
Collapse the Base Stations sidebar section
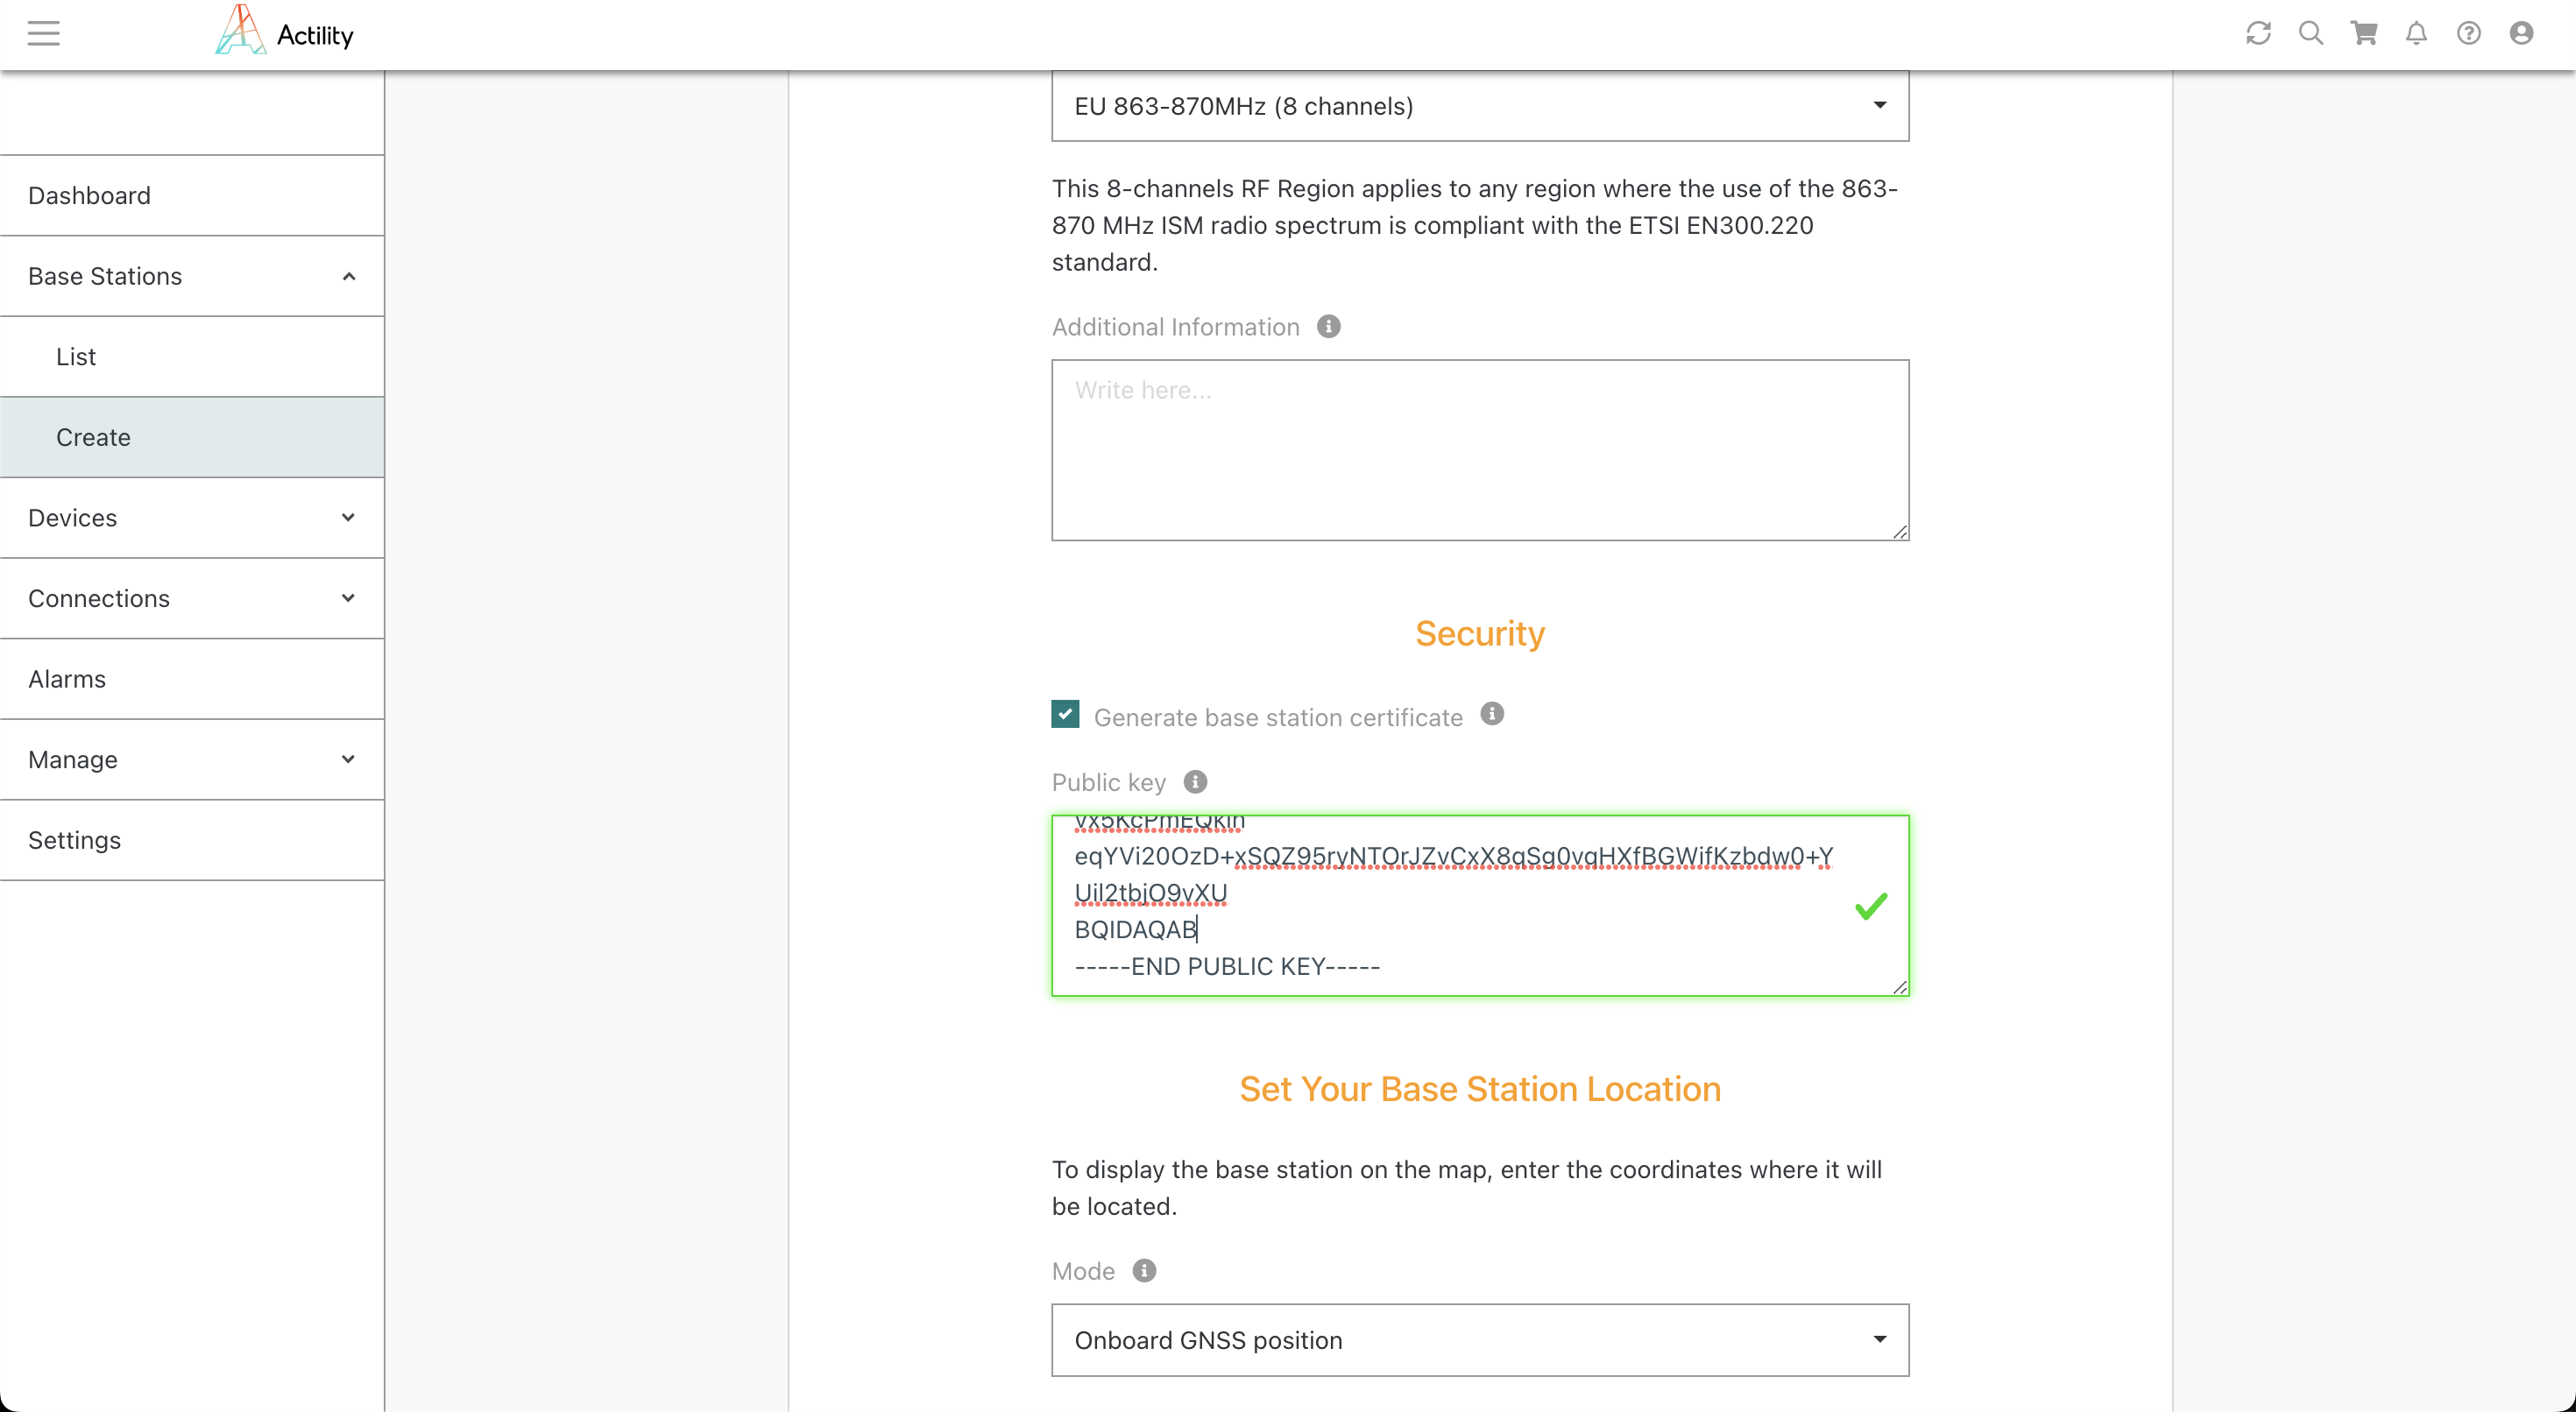pos(192,276)
